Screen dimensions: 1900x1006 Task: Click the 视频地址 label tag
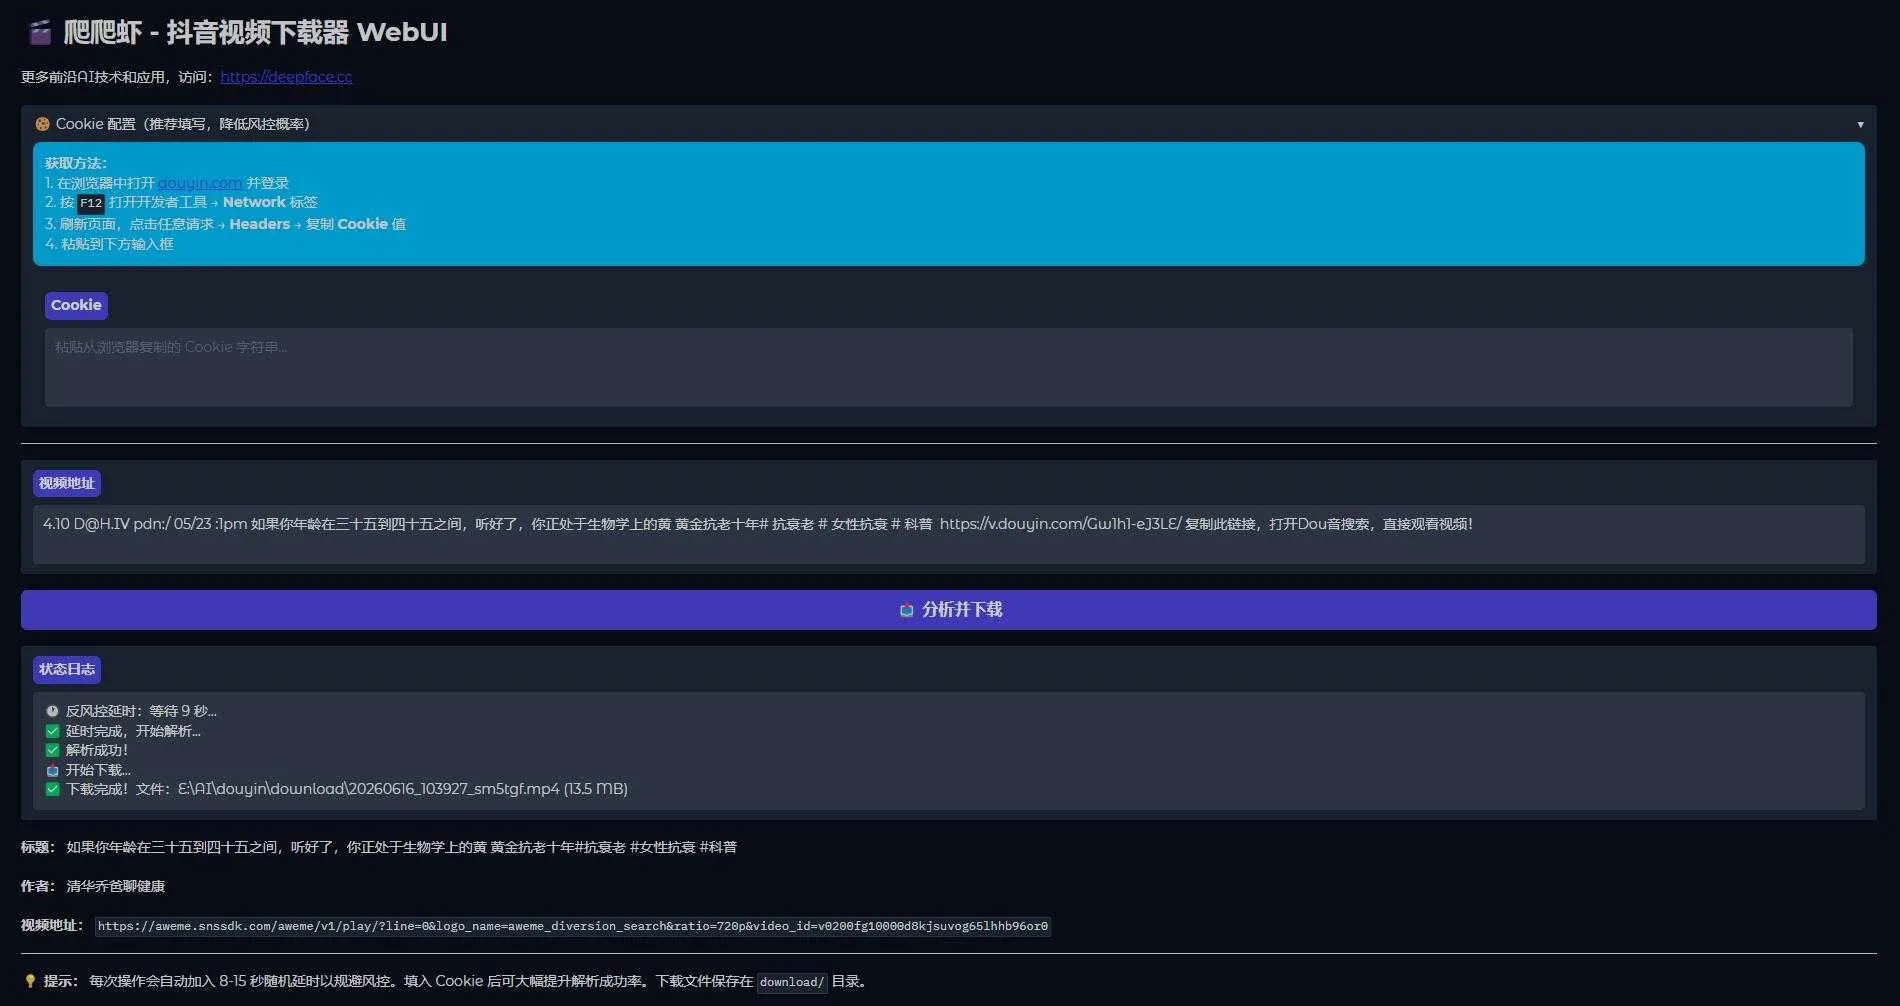(x=66, y=484)
